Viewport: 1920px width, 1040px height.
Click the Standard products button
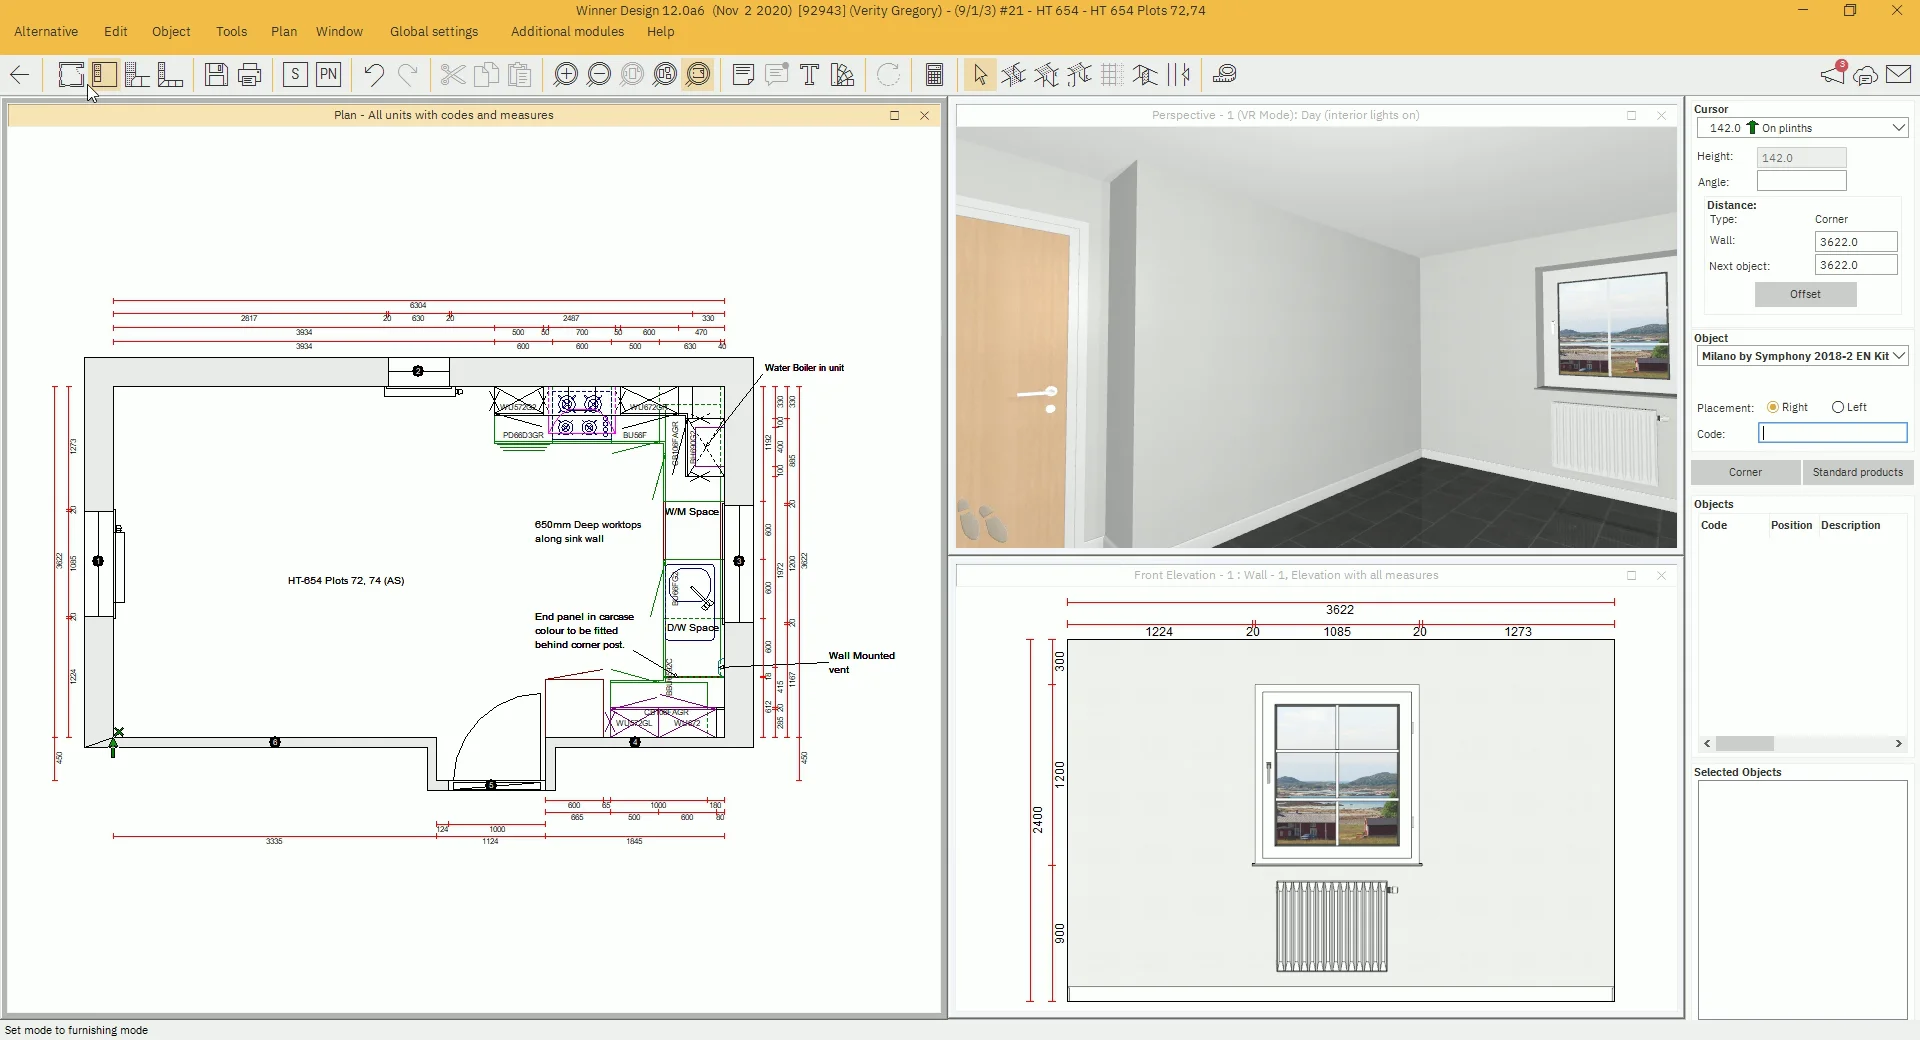click(x=1857, y=472)
